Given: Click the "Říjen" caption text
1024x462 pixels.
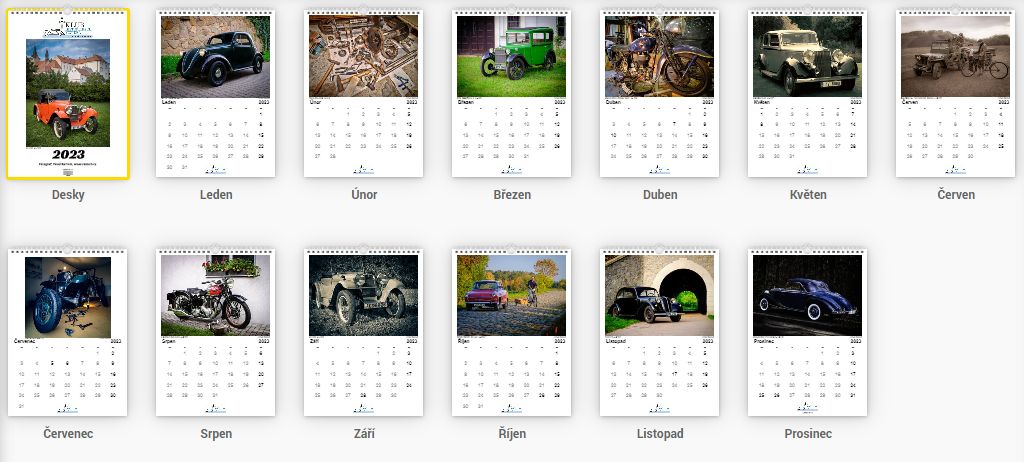Looking at the screenshot, I should (511, 434).
